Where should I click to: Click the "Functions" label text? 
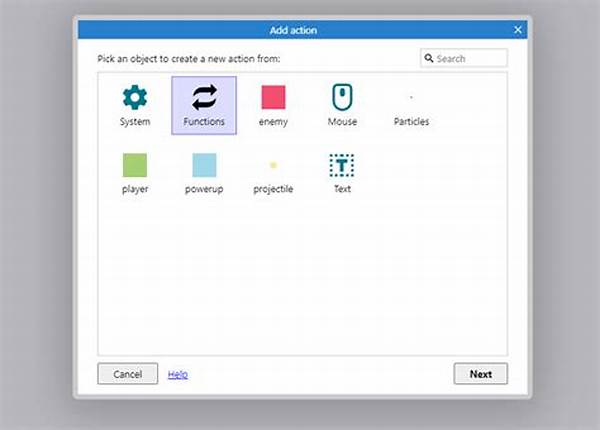coord(204,122)
